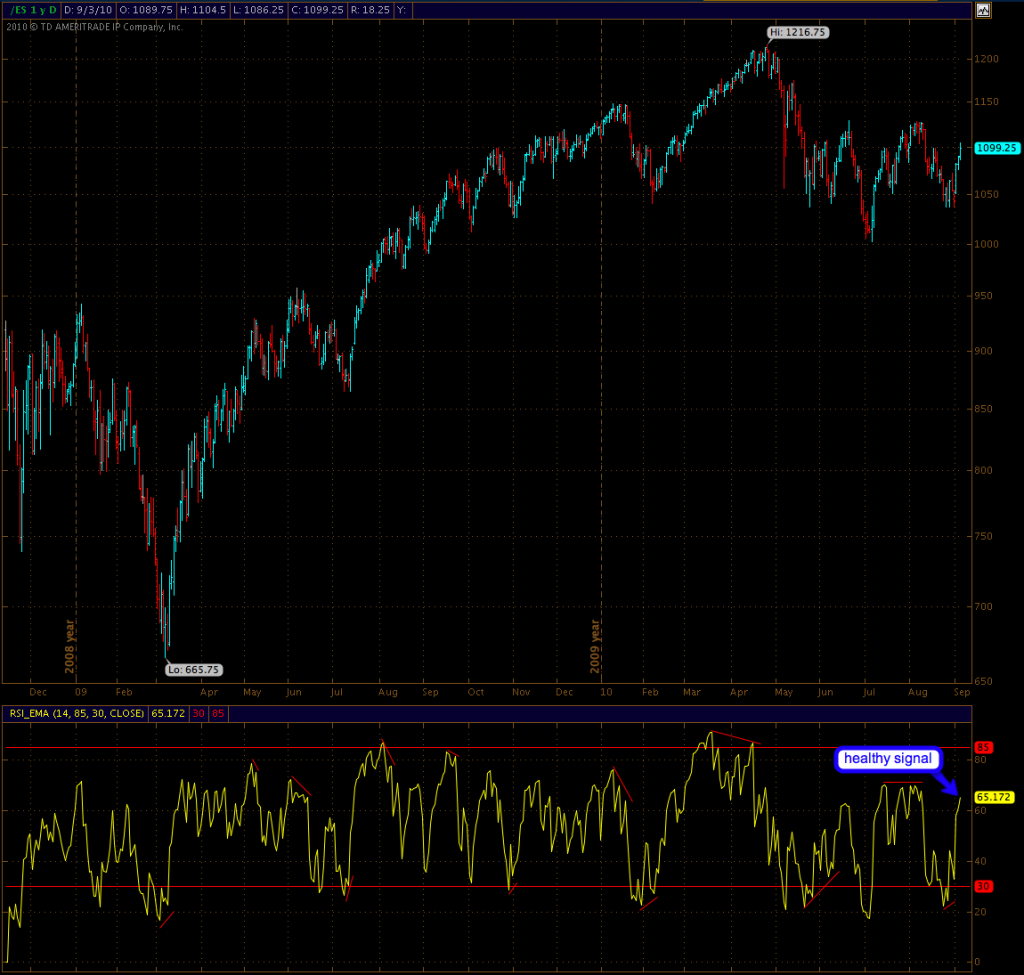Click the healthy signal annotation box
This screenshot has width=1024, height=975.
(887, 759)
